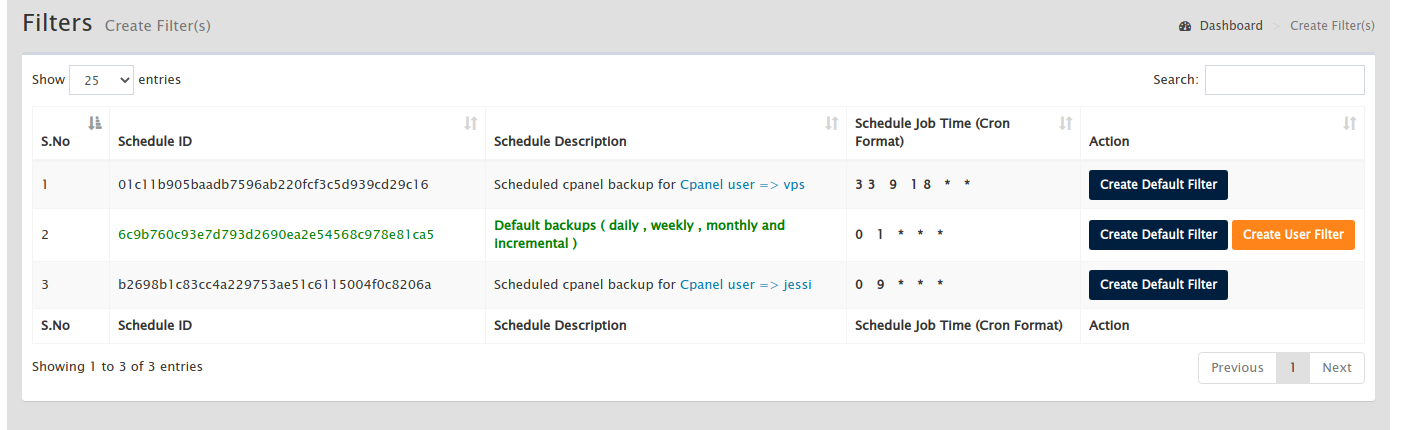Sort table by S.No sort icon

[x=95, y=123]
